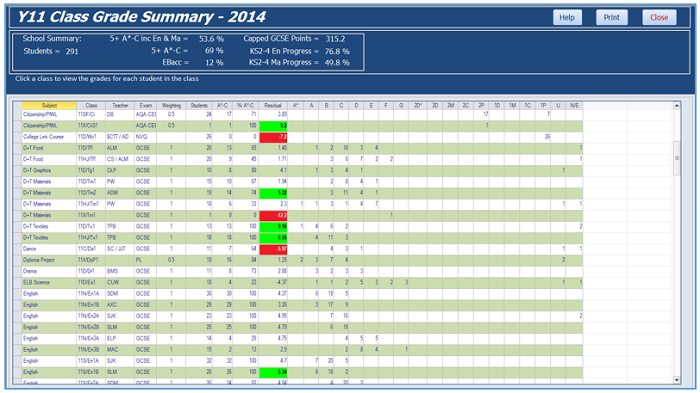Open the Help button
This screenshot has height=393, width=700.
click(567, 17)
